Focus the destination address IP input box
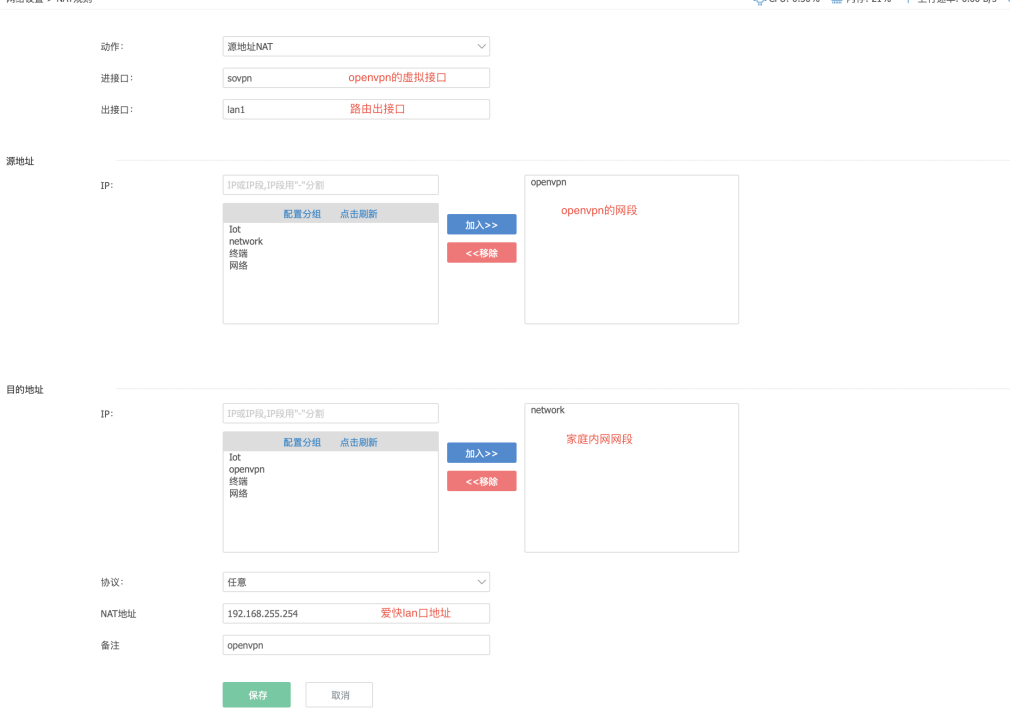 pos(330,413)
